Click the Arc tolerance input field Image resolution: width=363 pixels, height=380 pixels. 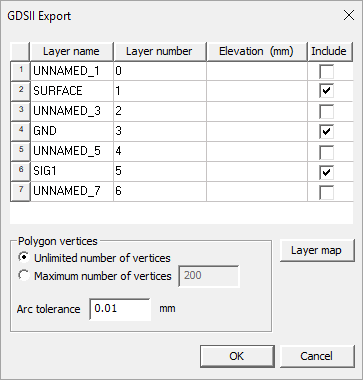(x=120, y=309)
